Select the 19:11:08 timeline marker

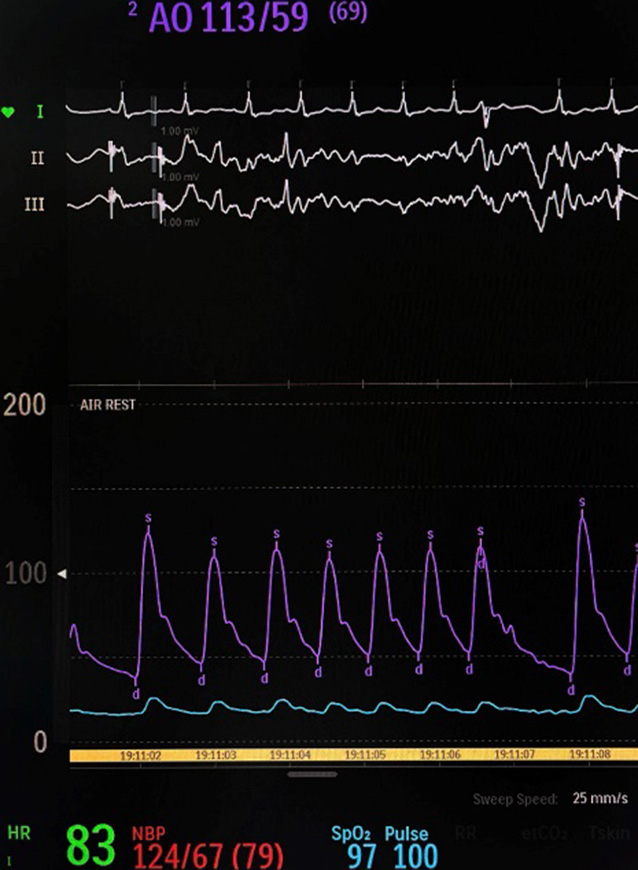589,755
